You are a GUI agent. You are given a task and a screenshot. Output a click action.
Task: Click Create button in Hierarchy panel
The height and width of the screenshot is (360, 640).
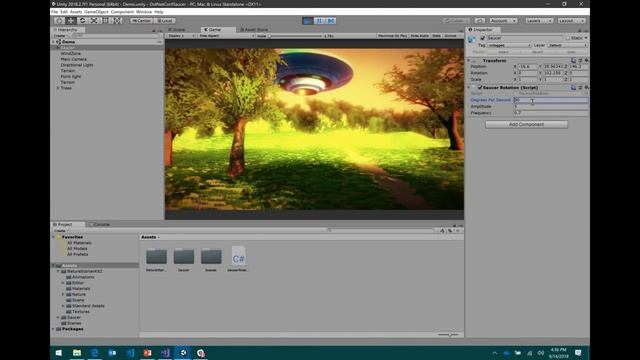(x=60, y=36)
